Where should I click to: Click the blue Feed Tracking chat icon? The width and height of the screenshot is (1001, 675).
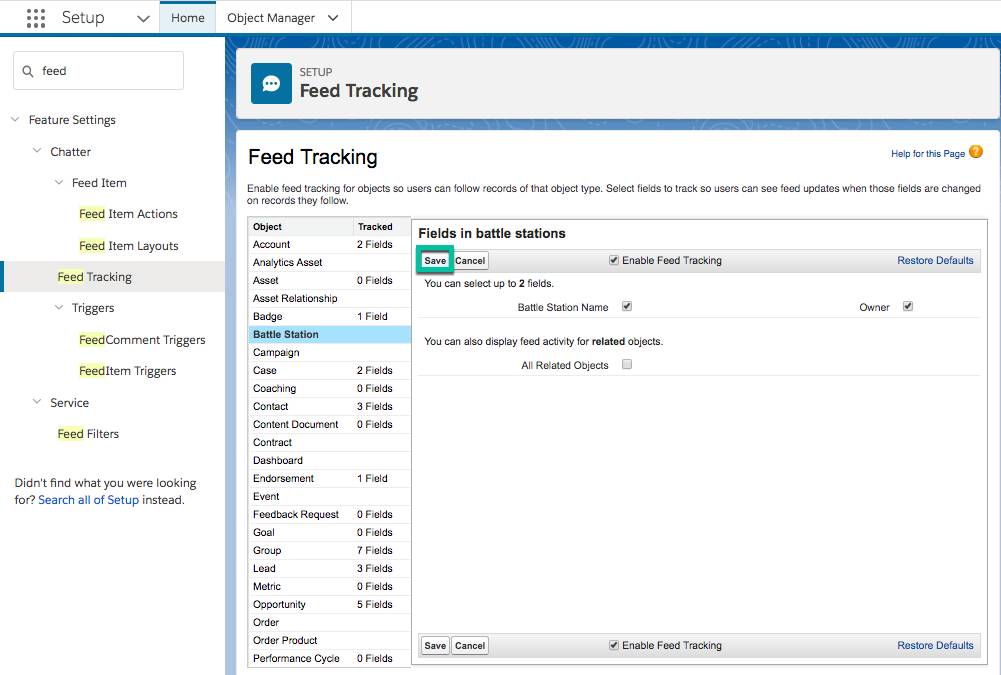coord(270,83)
